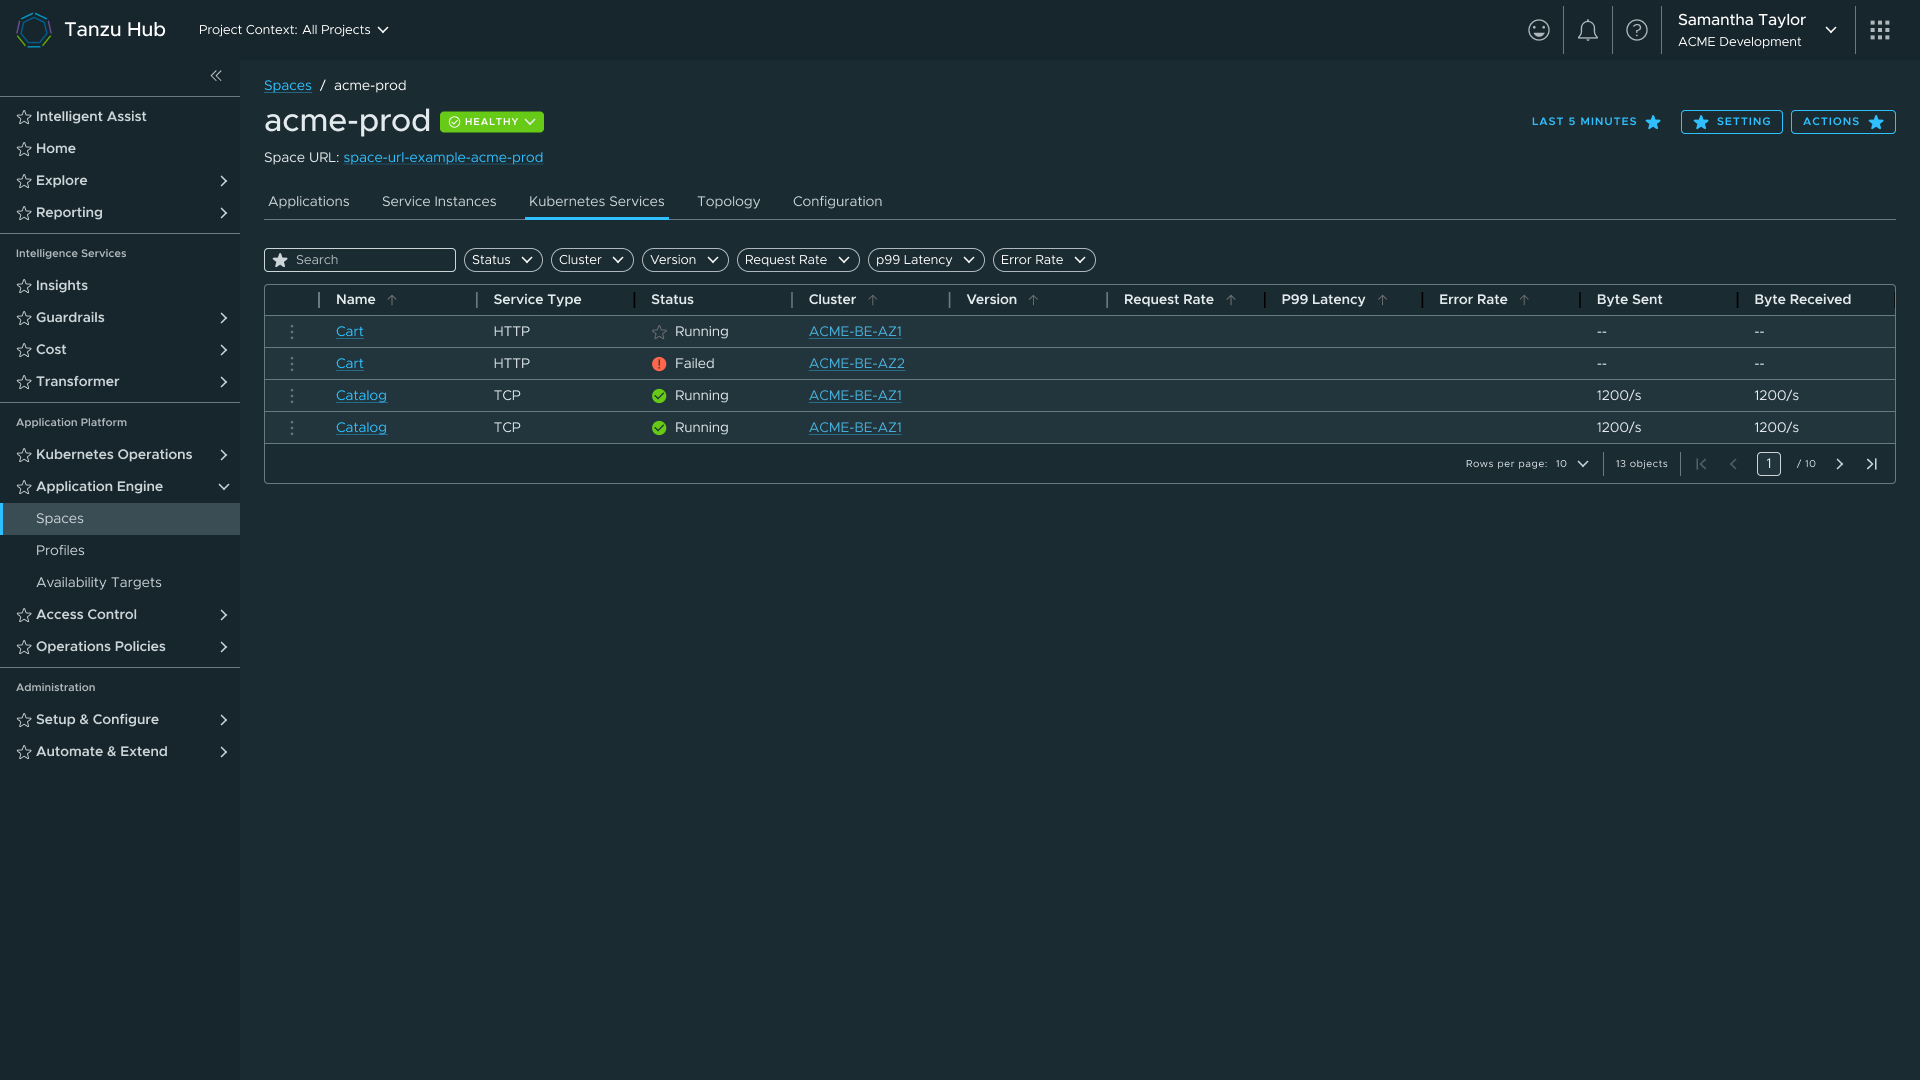Go to previous page arrow

tap(1733, 464)
